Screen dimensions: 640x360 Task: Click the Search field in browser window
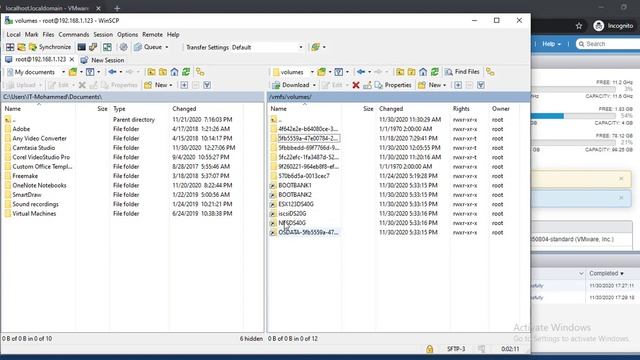point(608,44)
